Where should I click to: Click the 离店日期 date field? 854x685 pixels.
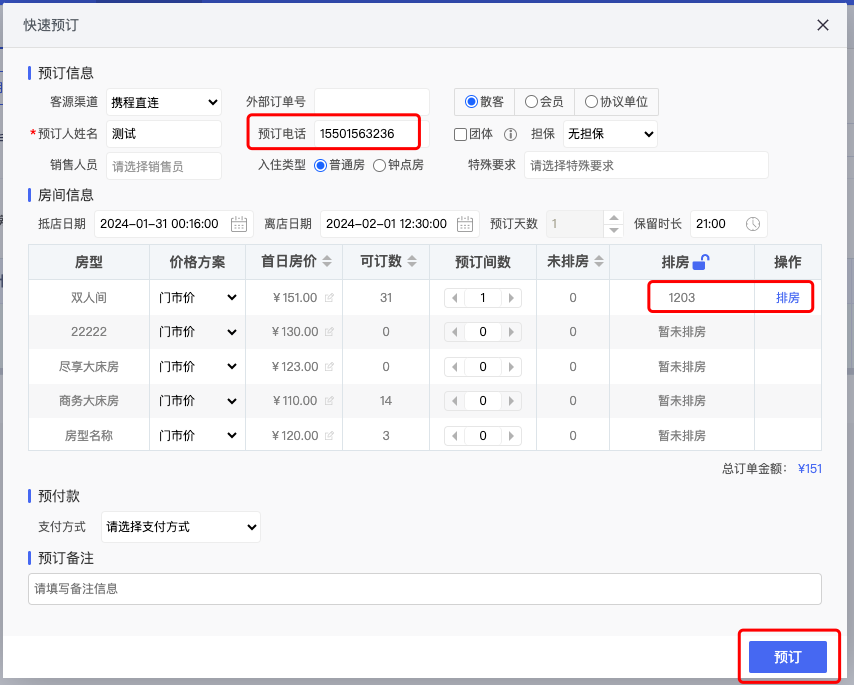click(400, 224)
